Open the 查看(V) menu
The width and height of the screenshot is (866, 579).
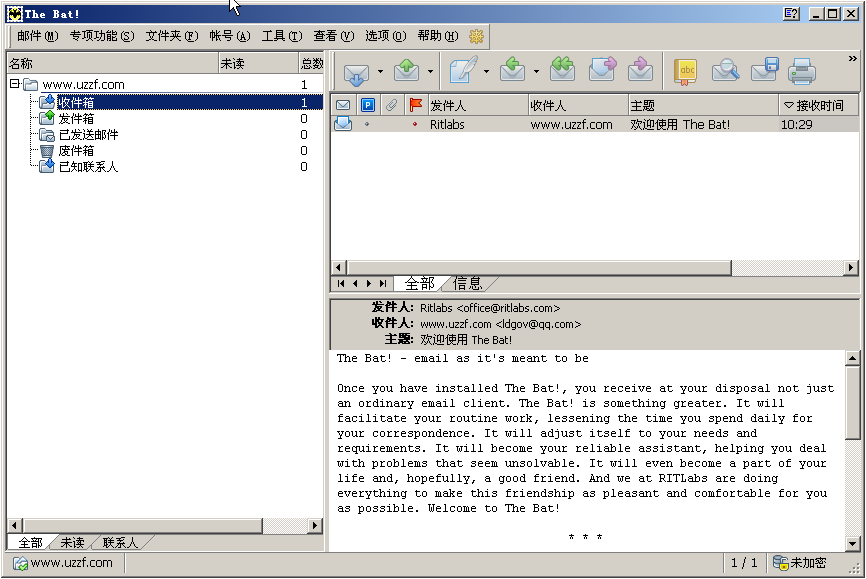click(x=334, y=36)
